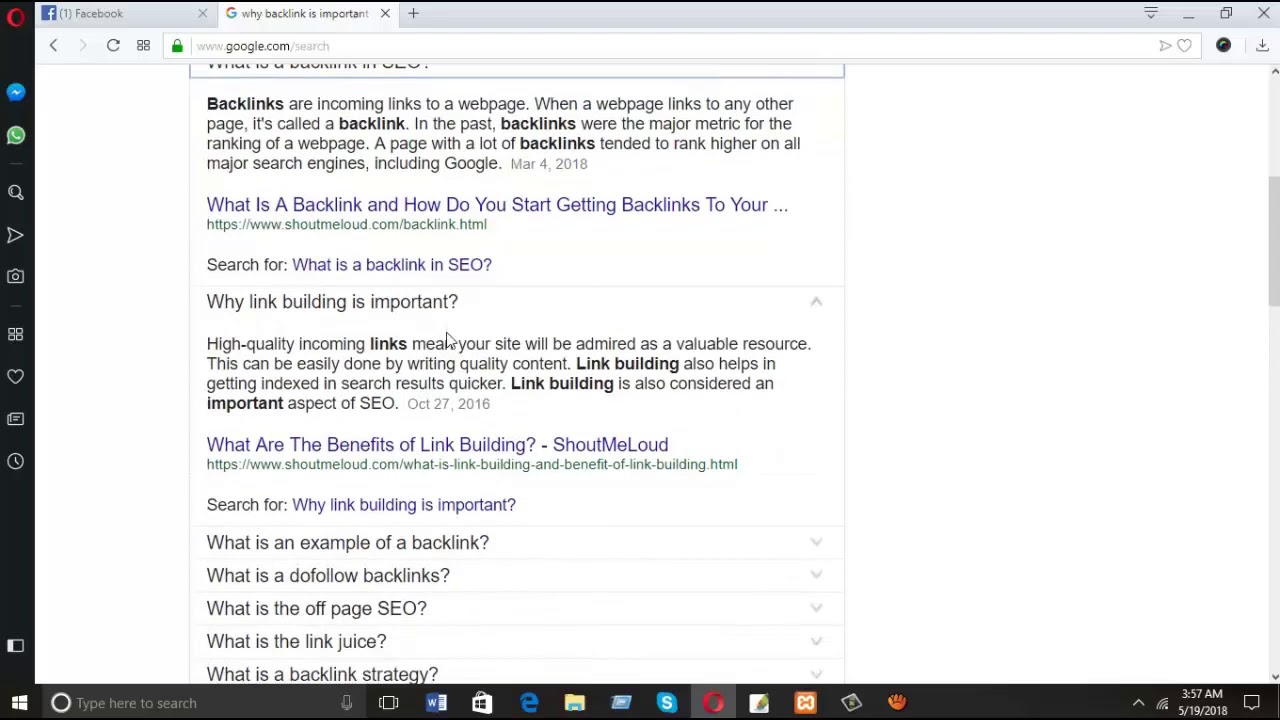This screenshot has width=1280, height=720.
Task: Add page to bookmarks heart icon
Action: (1185, 46)
